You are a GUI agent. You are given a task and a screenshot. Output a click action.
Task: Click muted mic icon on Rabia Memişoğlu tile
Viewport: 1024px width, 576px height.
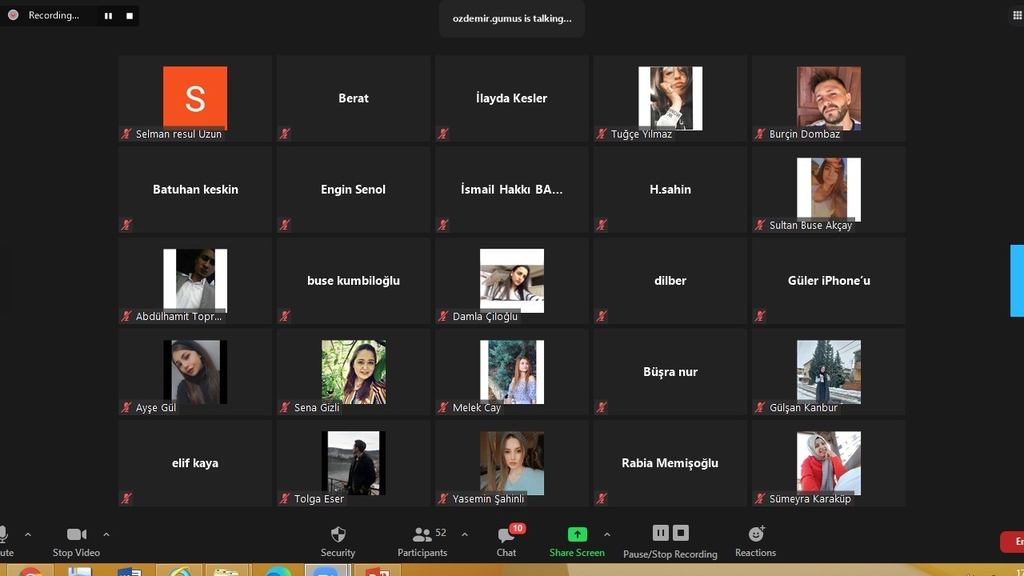point(601,498)
